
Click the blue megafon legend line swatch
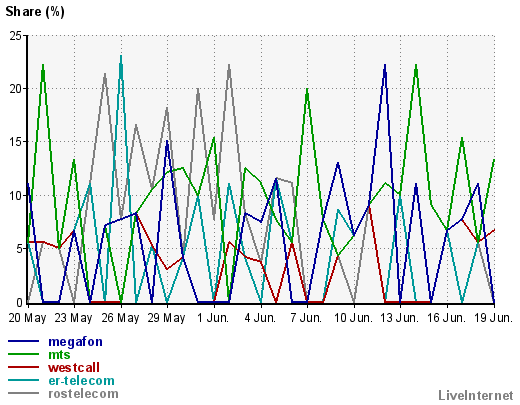point(23,341)
